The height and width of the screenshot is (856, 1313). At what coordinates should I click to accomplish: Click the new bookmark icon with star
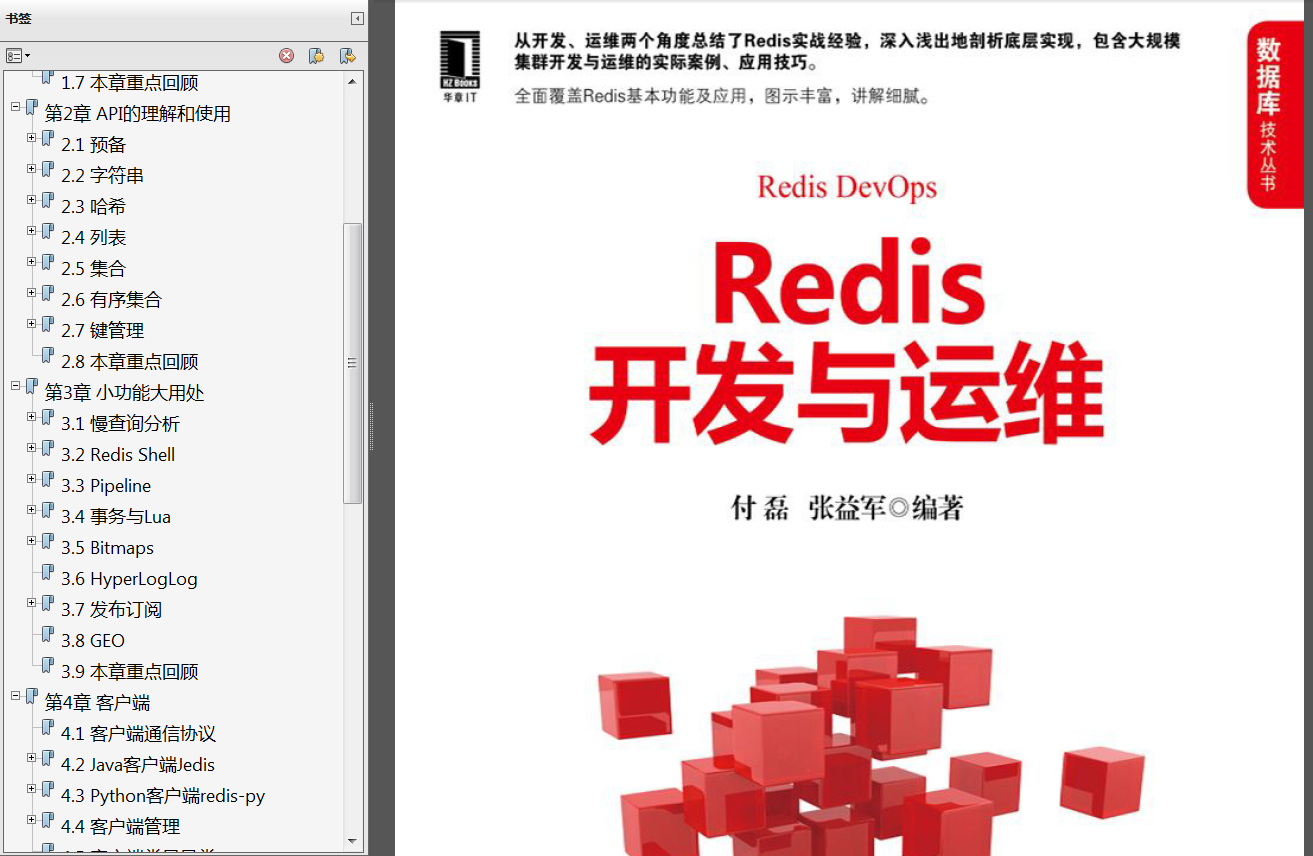pyautogui.click(x=316, y=56)
